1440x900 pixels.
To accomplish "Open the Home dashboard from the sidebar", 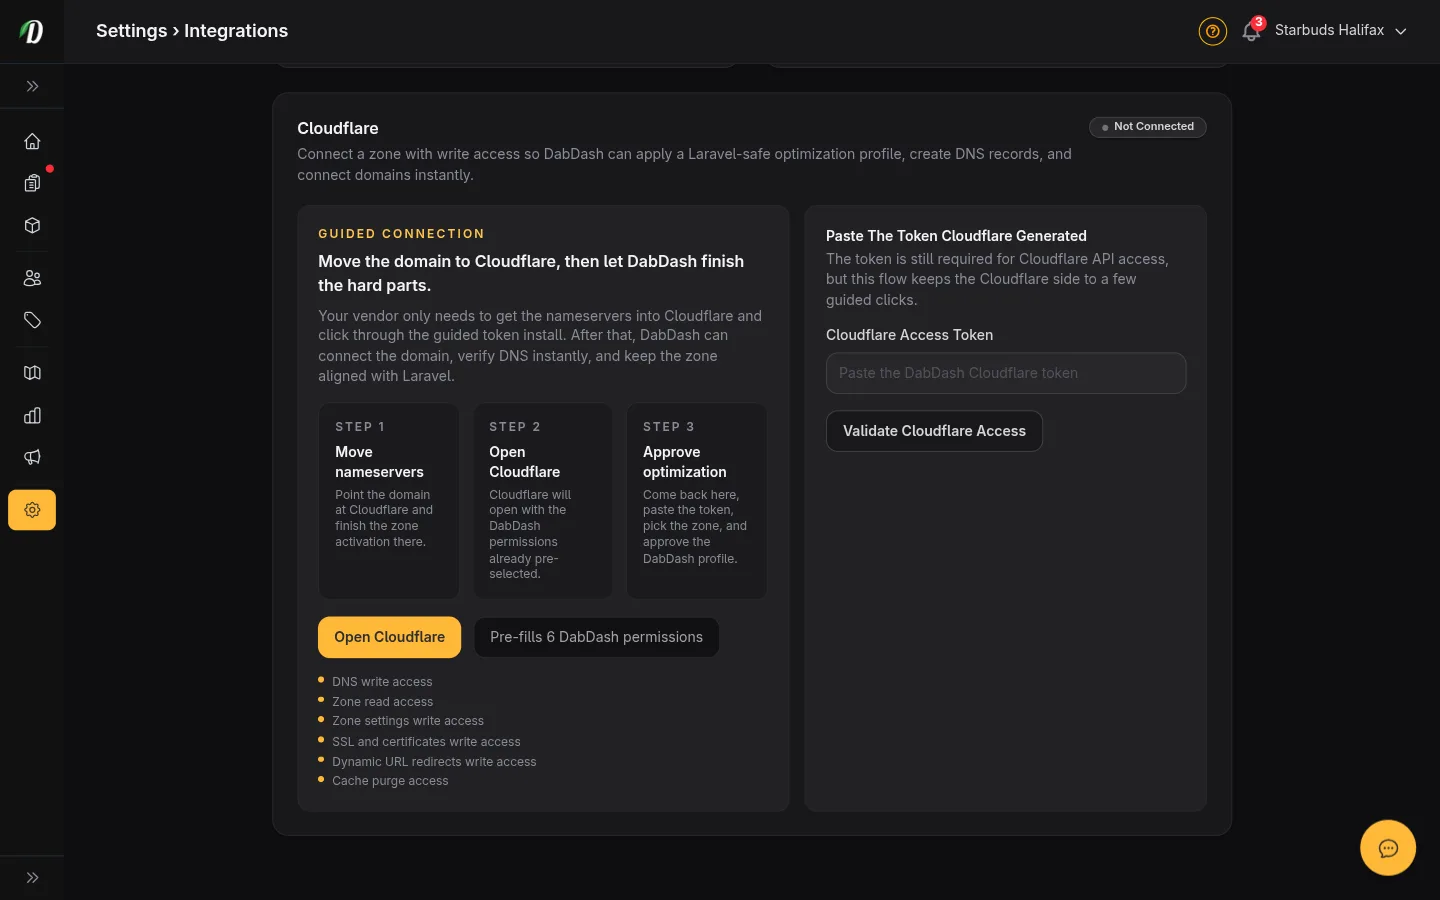I will point(32,141).
